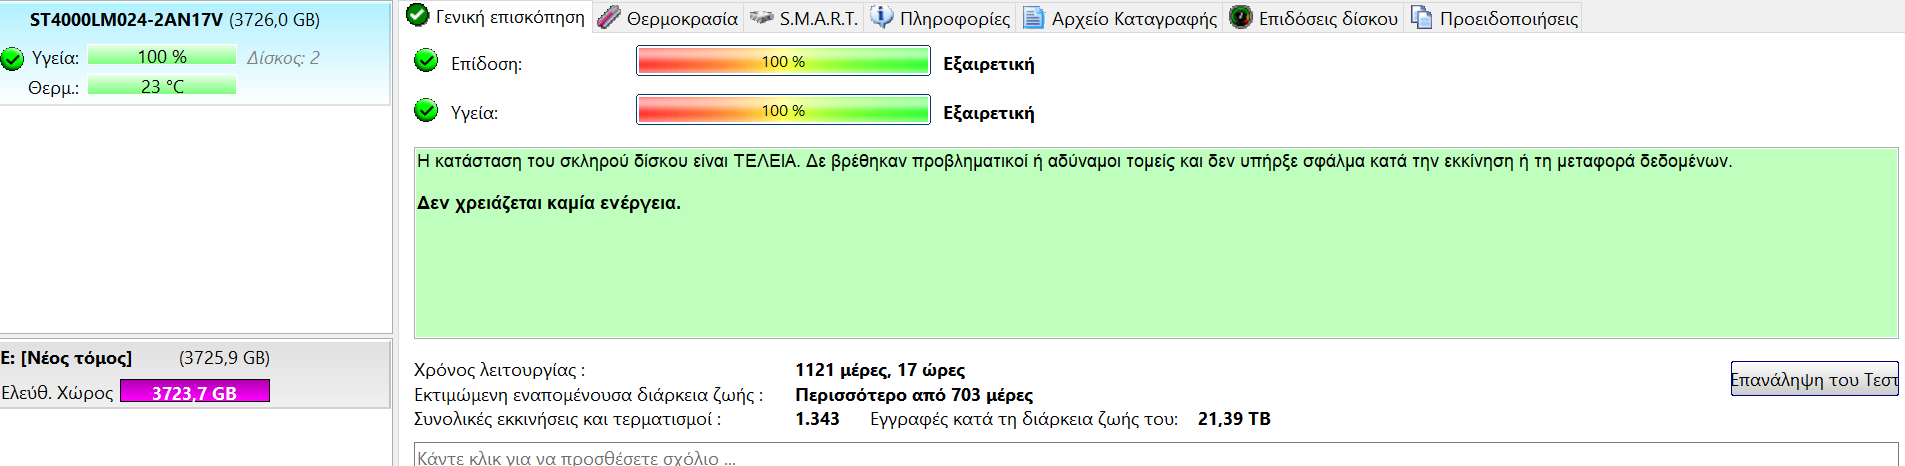The width and height of the screenshot is (1905, 466).
Task: Open the S.M.A.R.T. tab
Action: click(x=804, y=18)
